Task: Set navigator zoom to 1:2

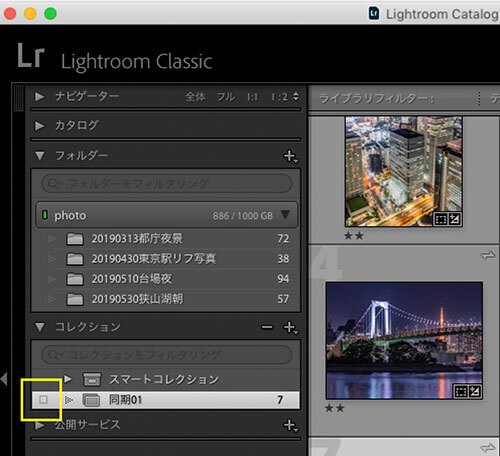Action: coord(279,97)
